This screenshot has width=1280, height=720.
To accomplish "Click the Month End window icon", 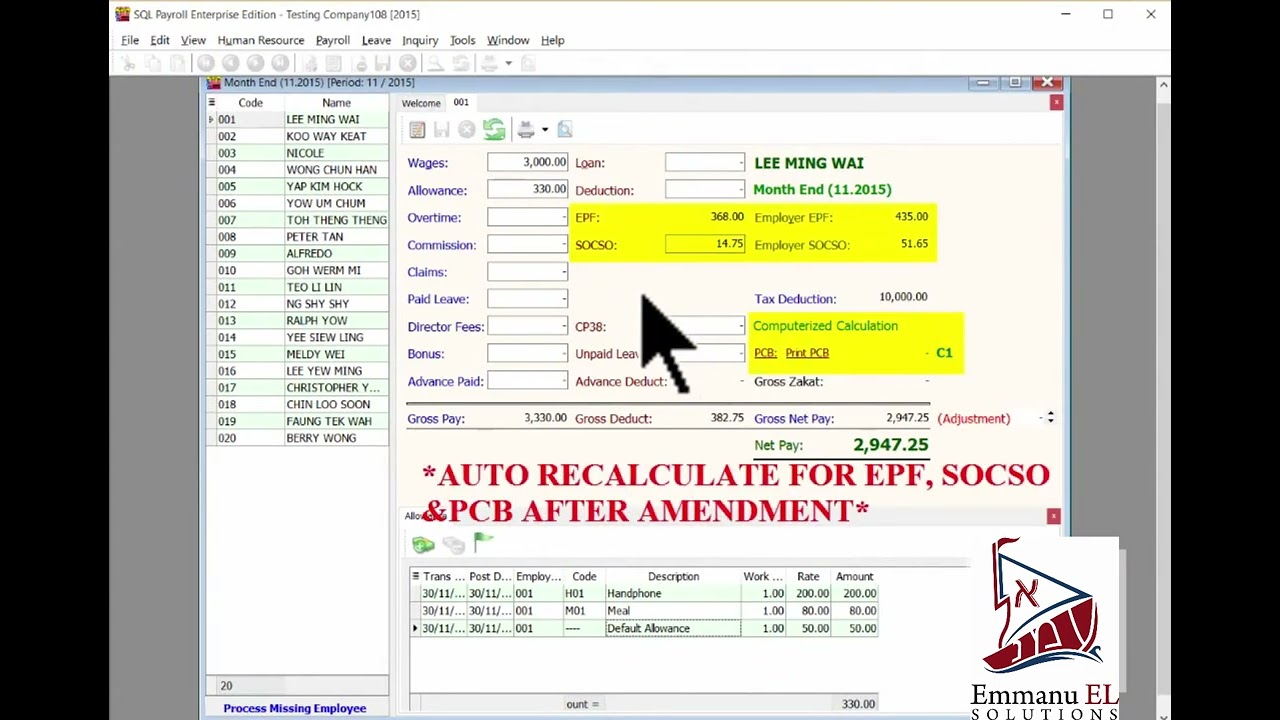I will (213, 82).
